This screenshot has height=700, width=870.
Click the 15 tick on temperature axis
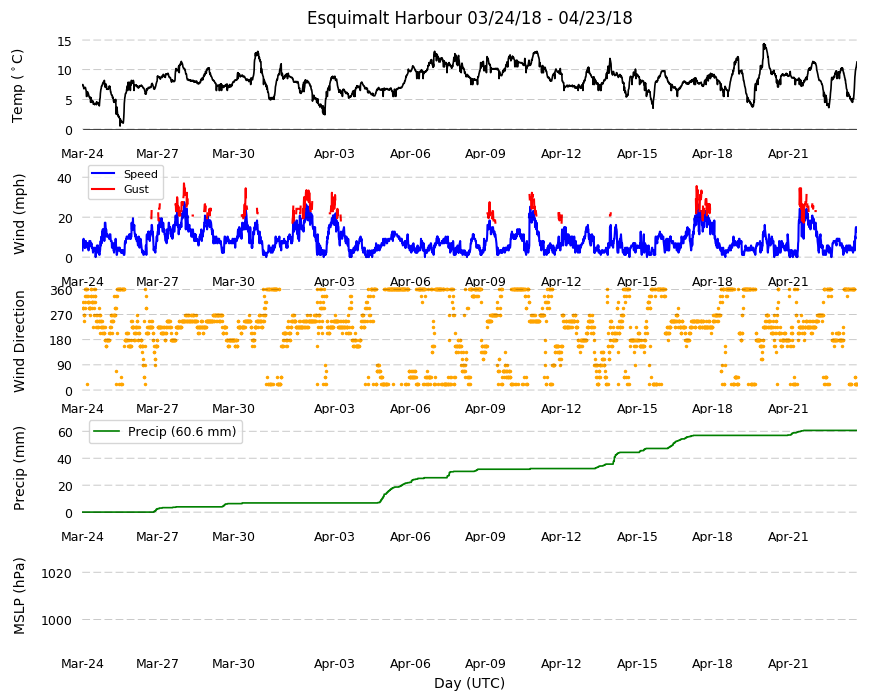(64, 42)
